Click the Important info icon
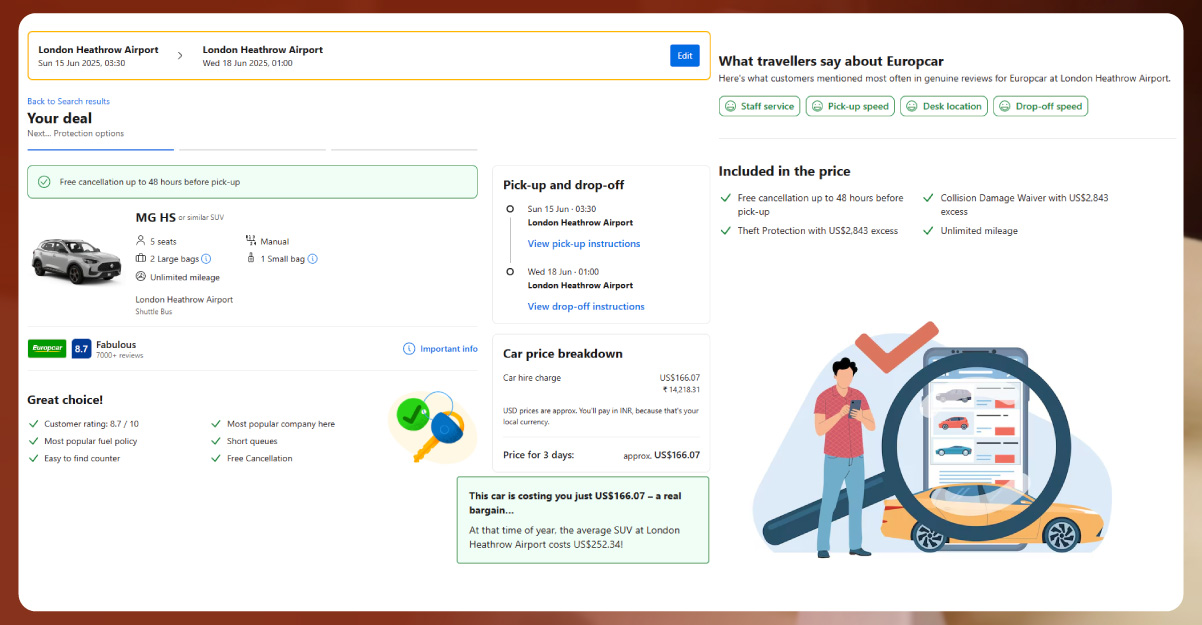The width and height of the screenshot is (1202, 625). 409,349
